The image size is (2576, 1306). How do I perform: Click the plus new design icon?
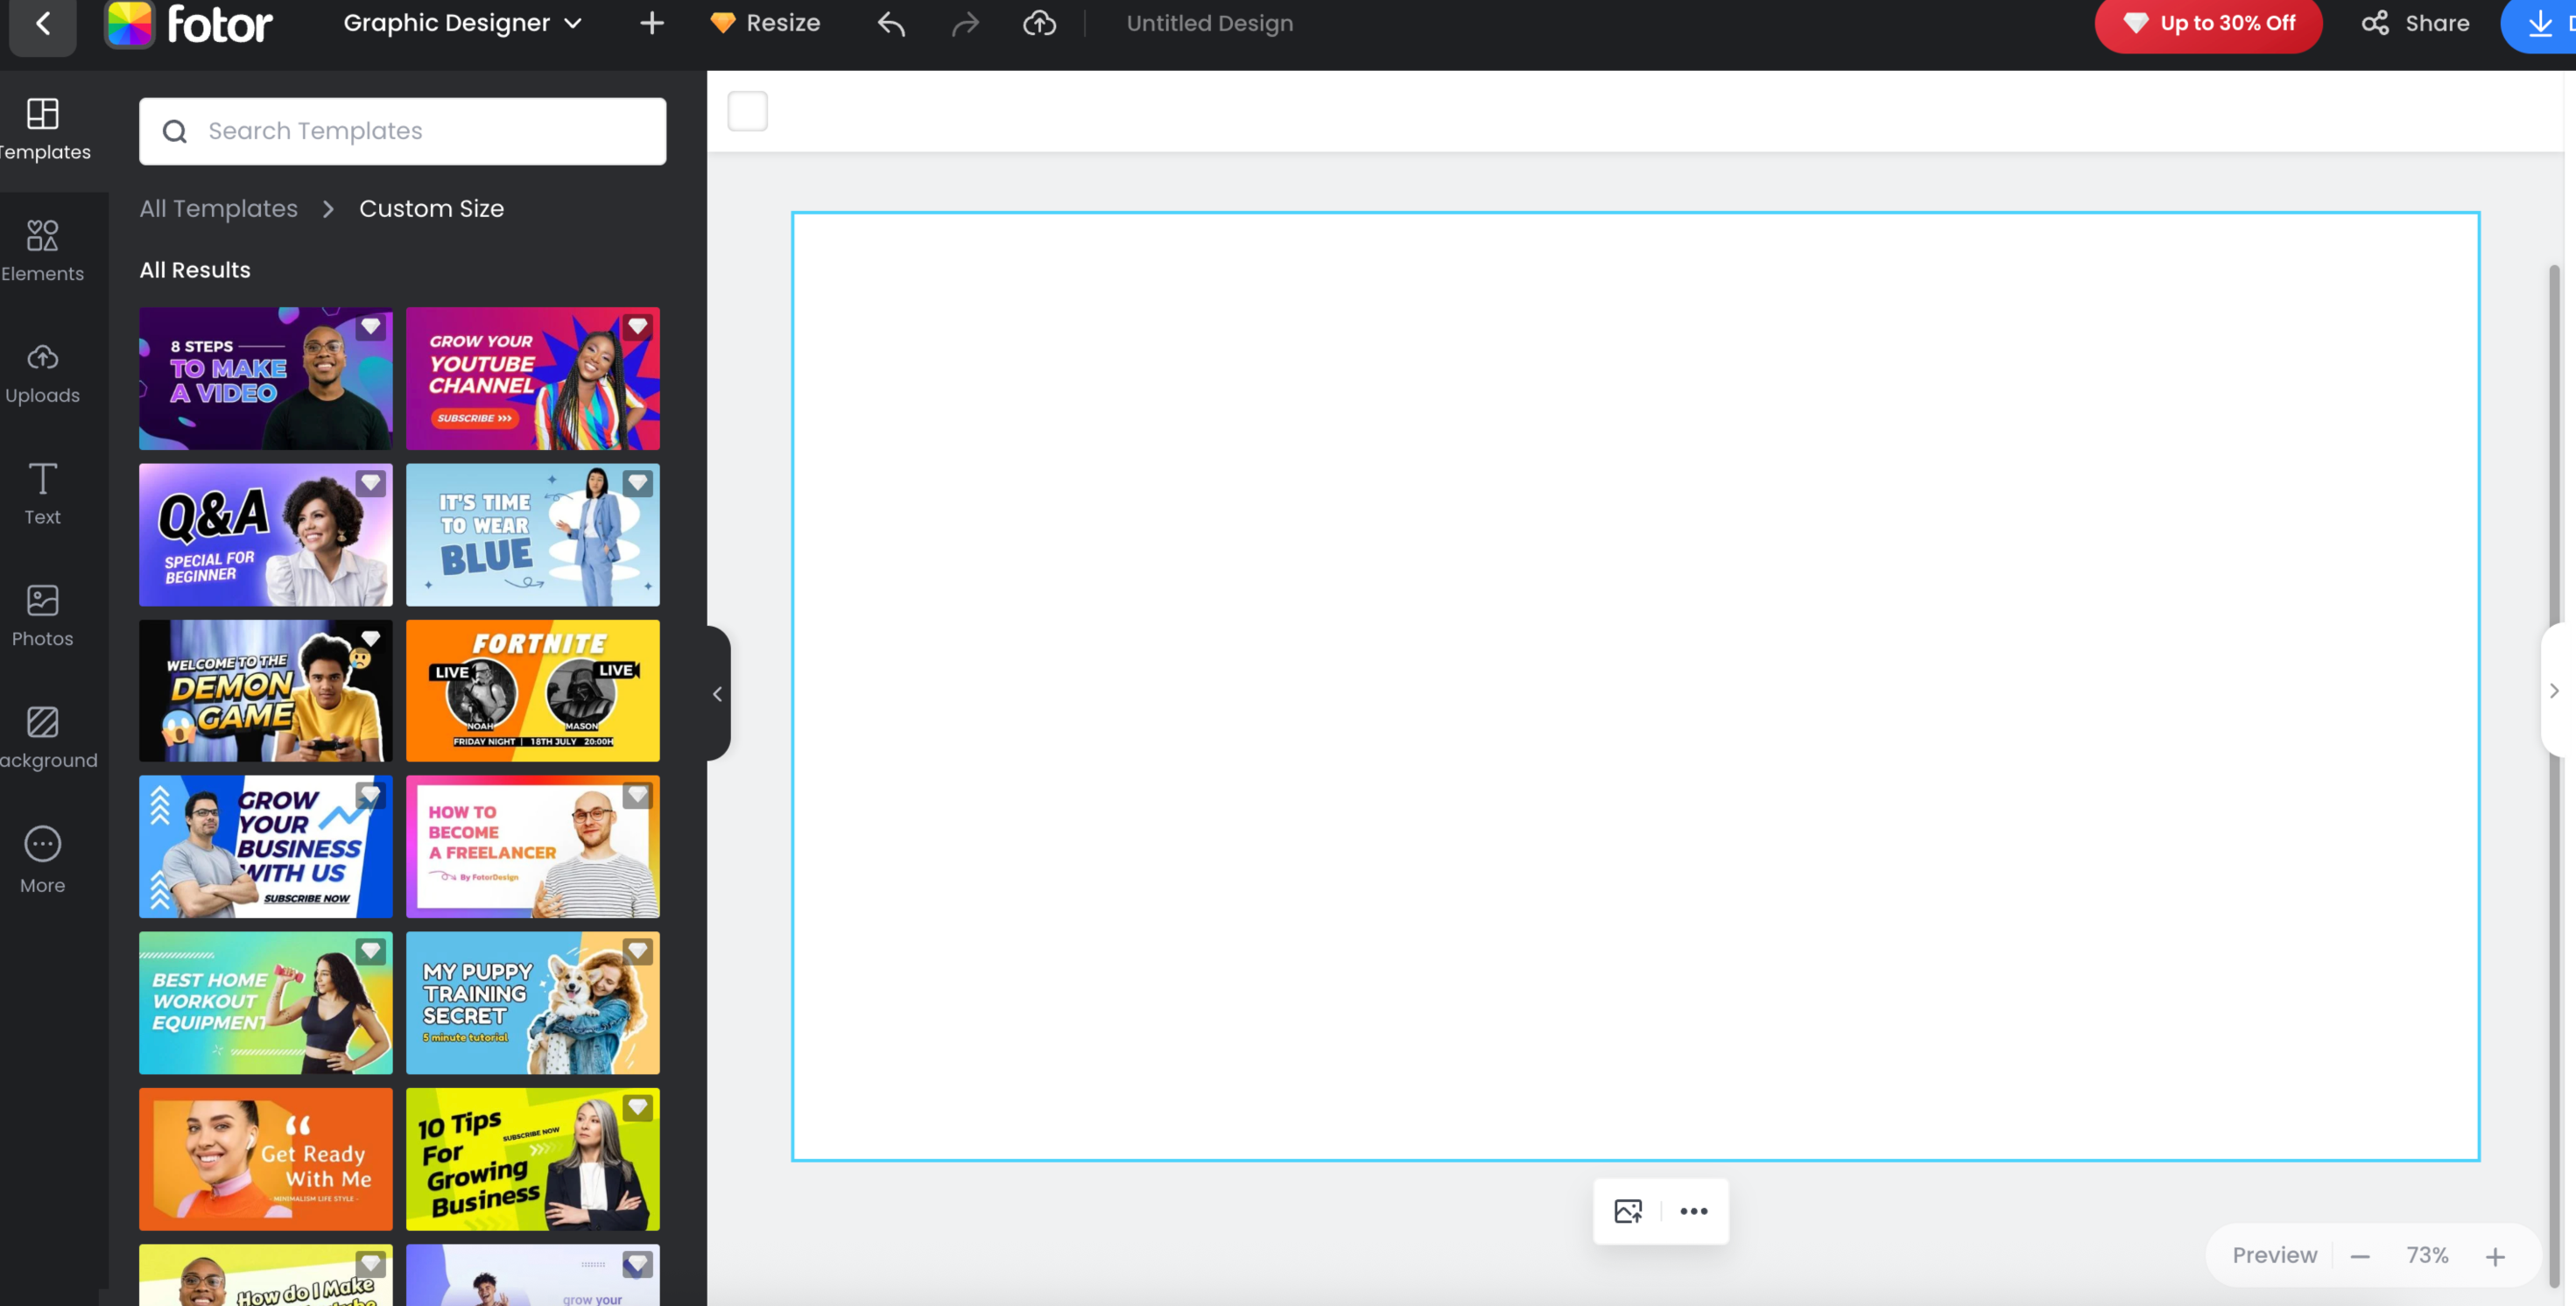click(x=651, y=23)
